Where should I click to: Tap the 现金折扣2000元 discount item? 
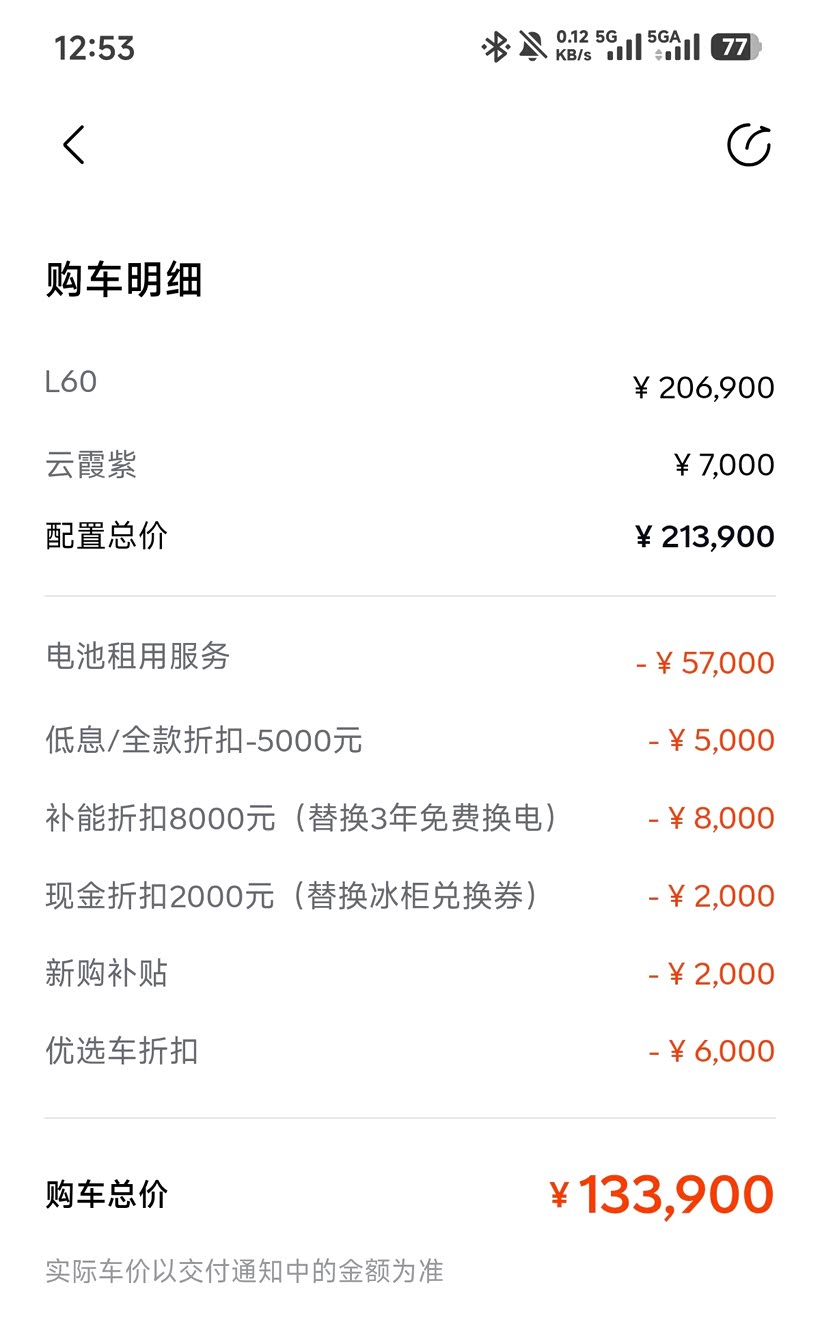(x=292, y=896)
